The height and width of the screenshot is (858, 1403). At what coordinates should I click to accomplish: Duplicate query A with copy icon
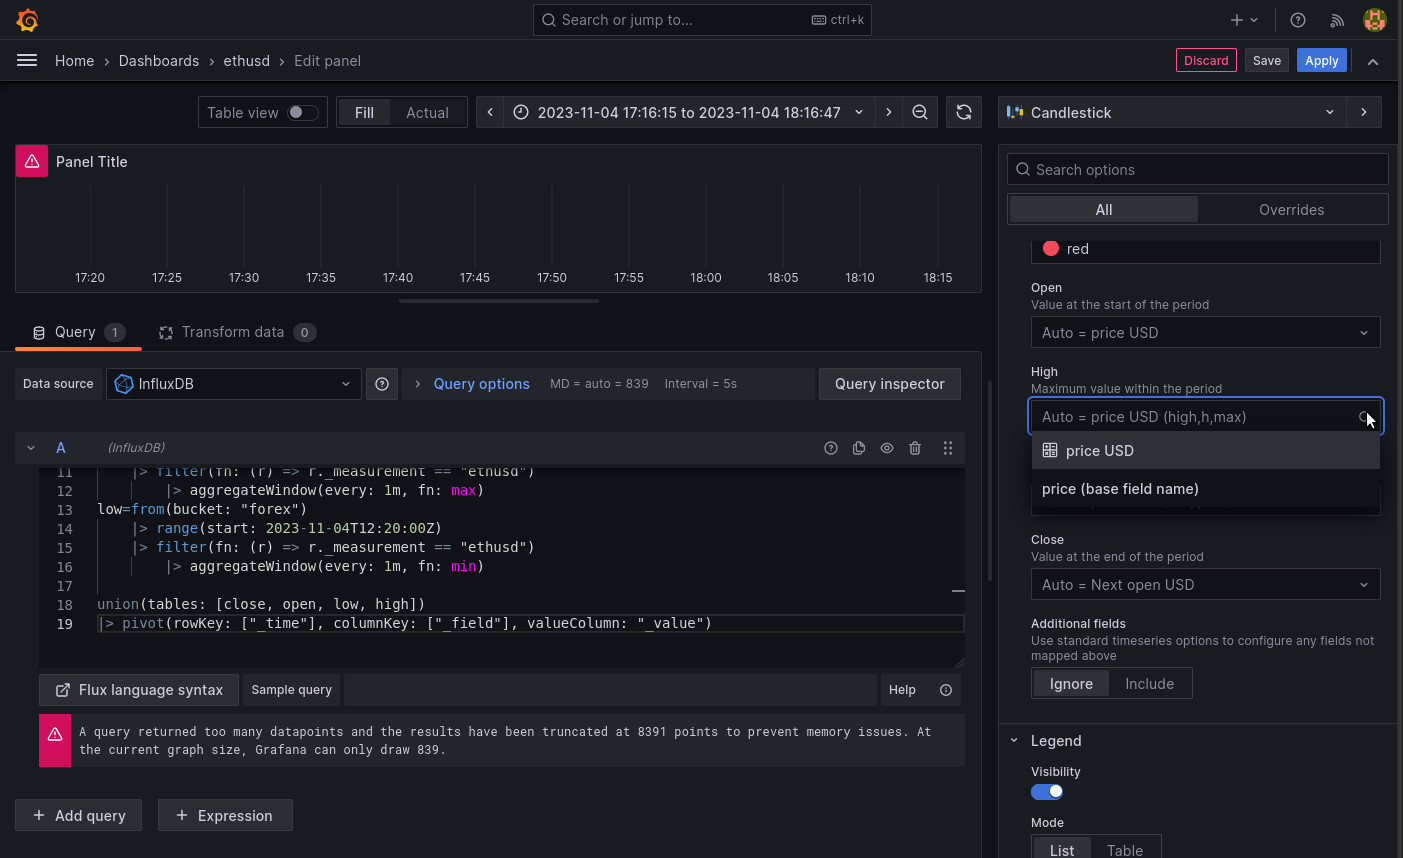[x=859, y=448]
